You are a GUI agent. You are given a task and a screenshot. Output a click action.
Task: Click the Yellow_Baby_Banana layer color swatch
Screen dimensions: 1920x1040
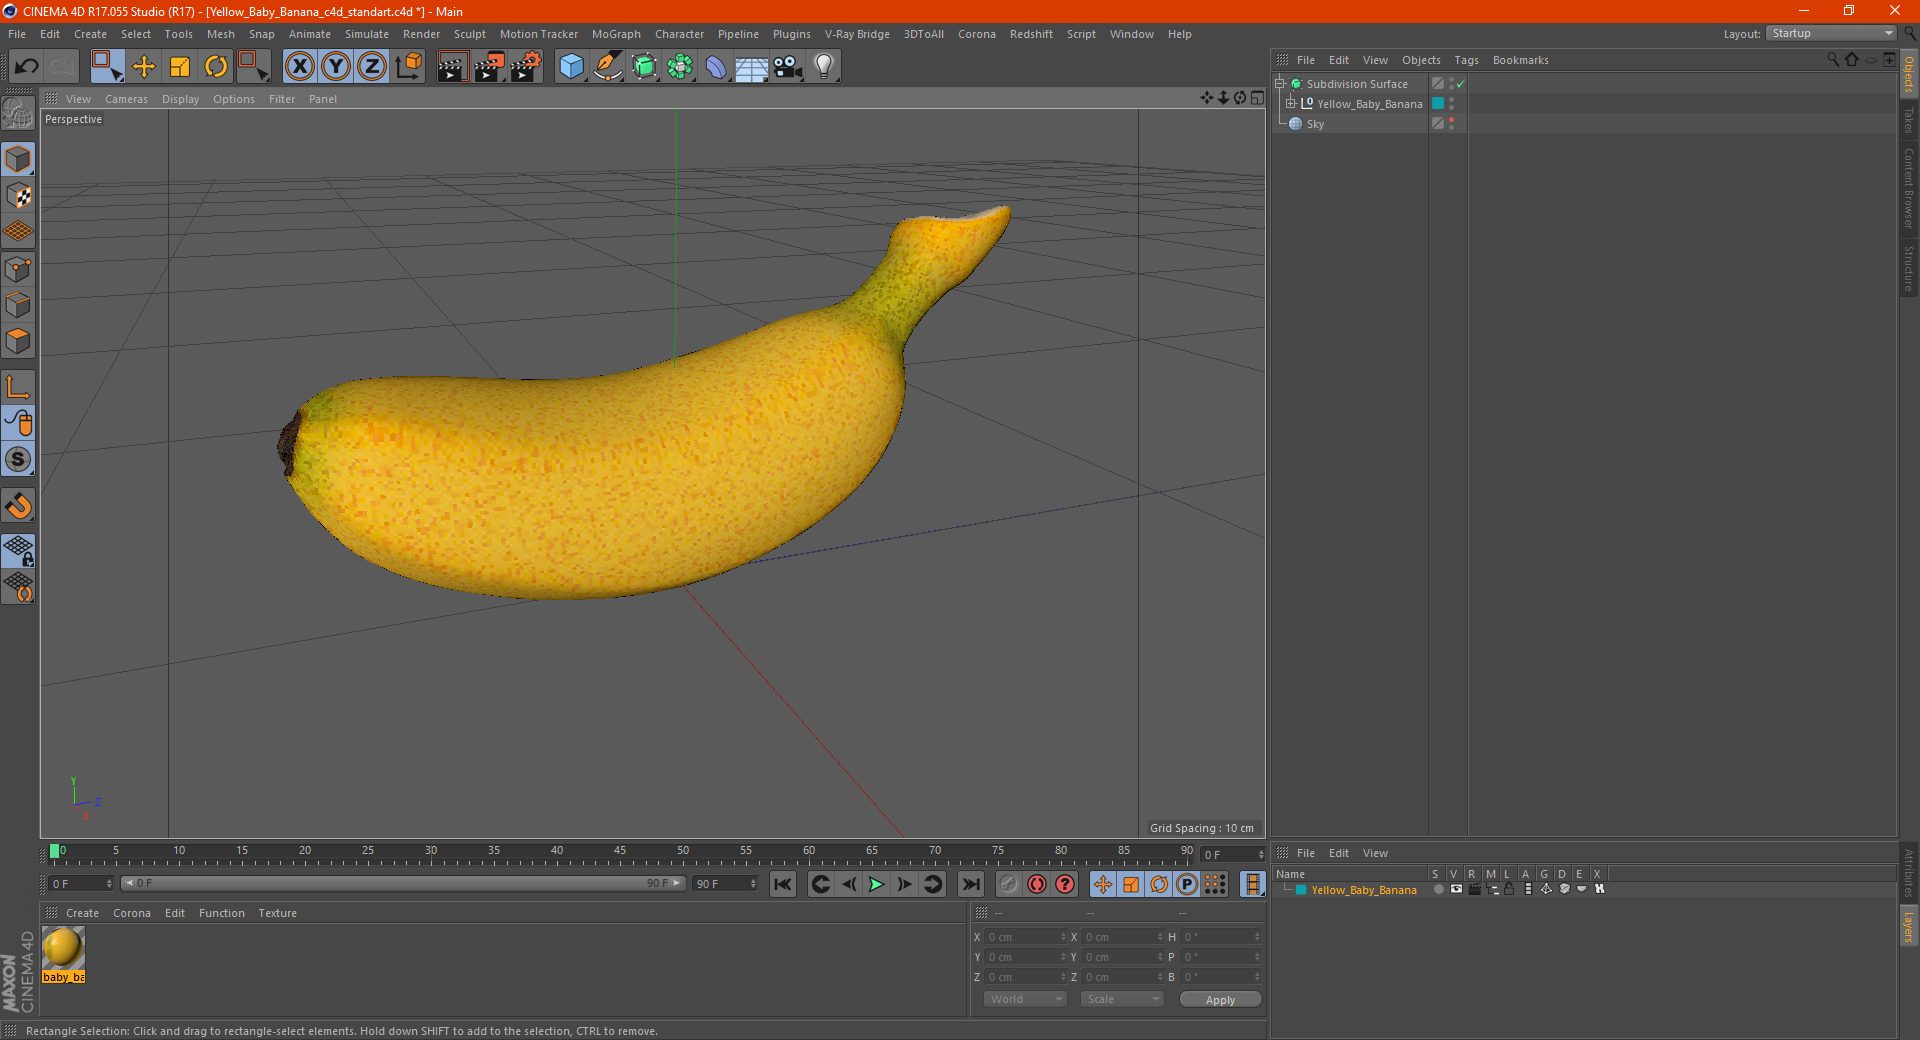tap(1301, 890)
